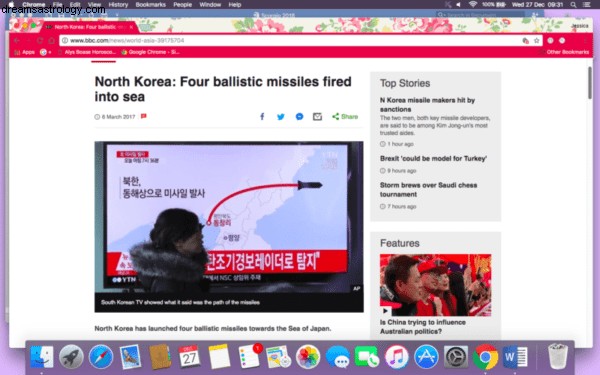Open iTunes music app in Dock
Screen dimensions: 600x375
click(x=396, y=357)
